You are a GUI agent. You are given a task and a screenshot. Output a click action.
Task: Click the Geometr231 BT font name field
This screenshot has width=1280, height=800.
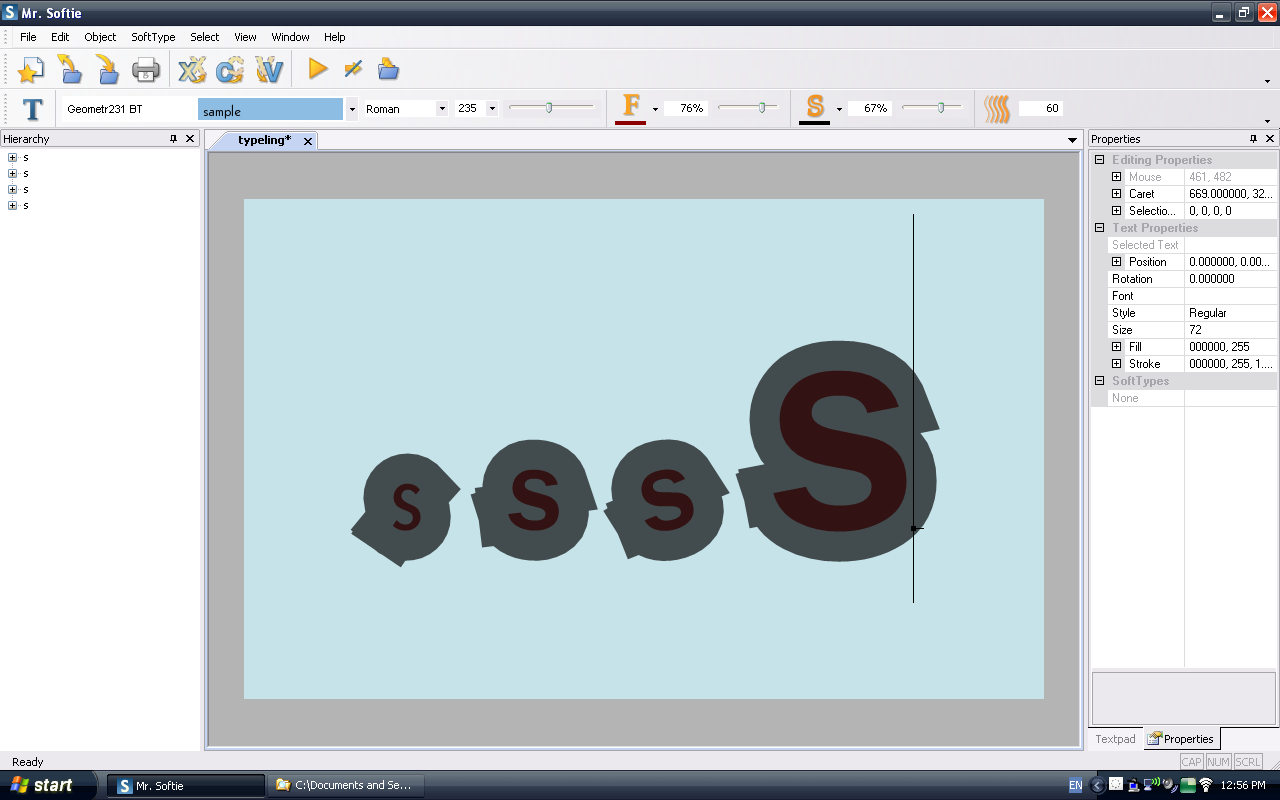click(x=130, y=109)
